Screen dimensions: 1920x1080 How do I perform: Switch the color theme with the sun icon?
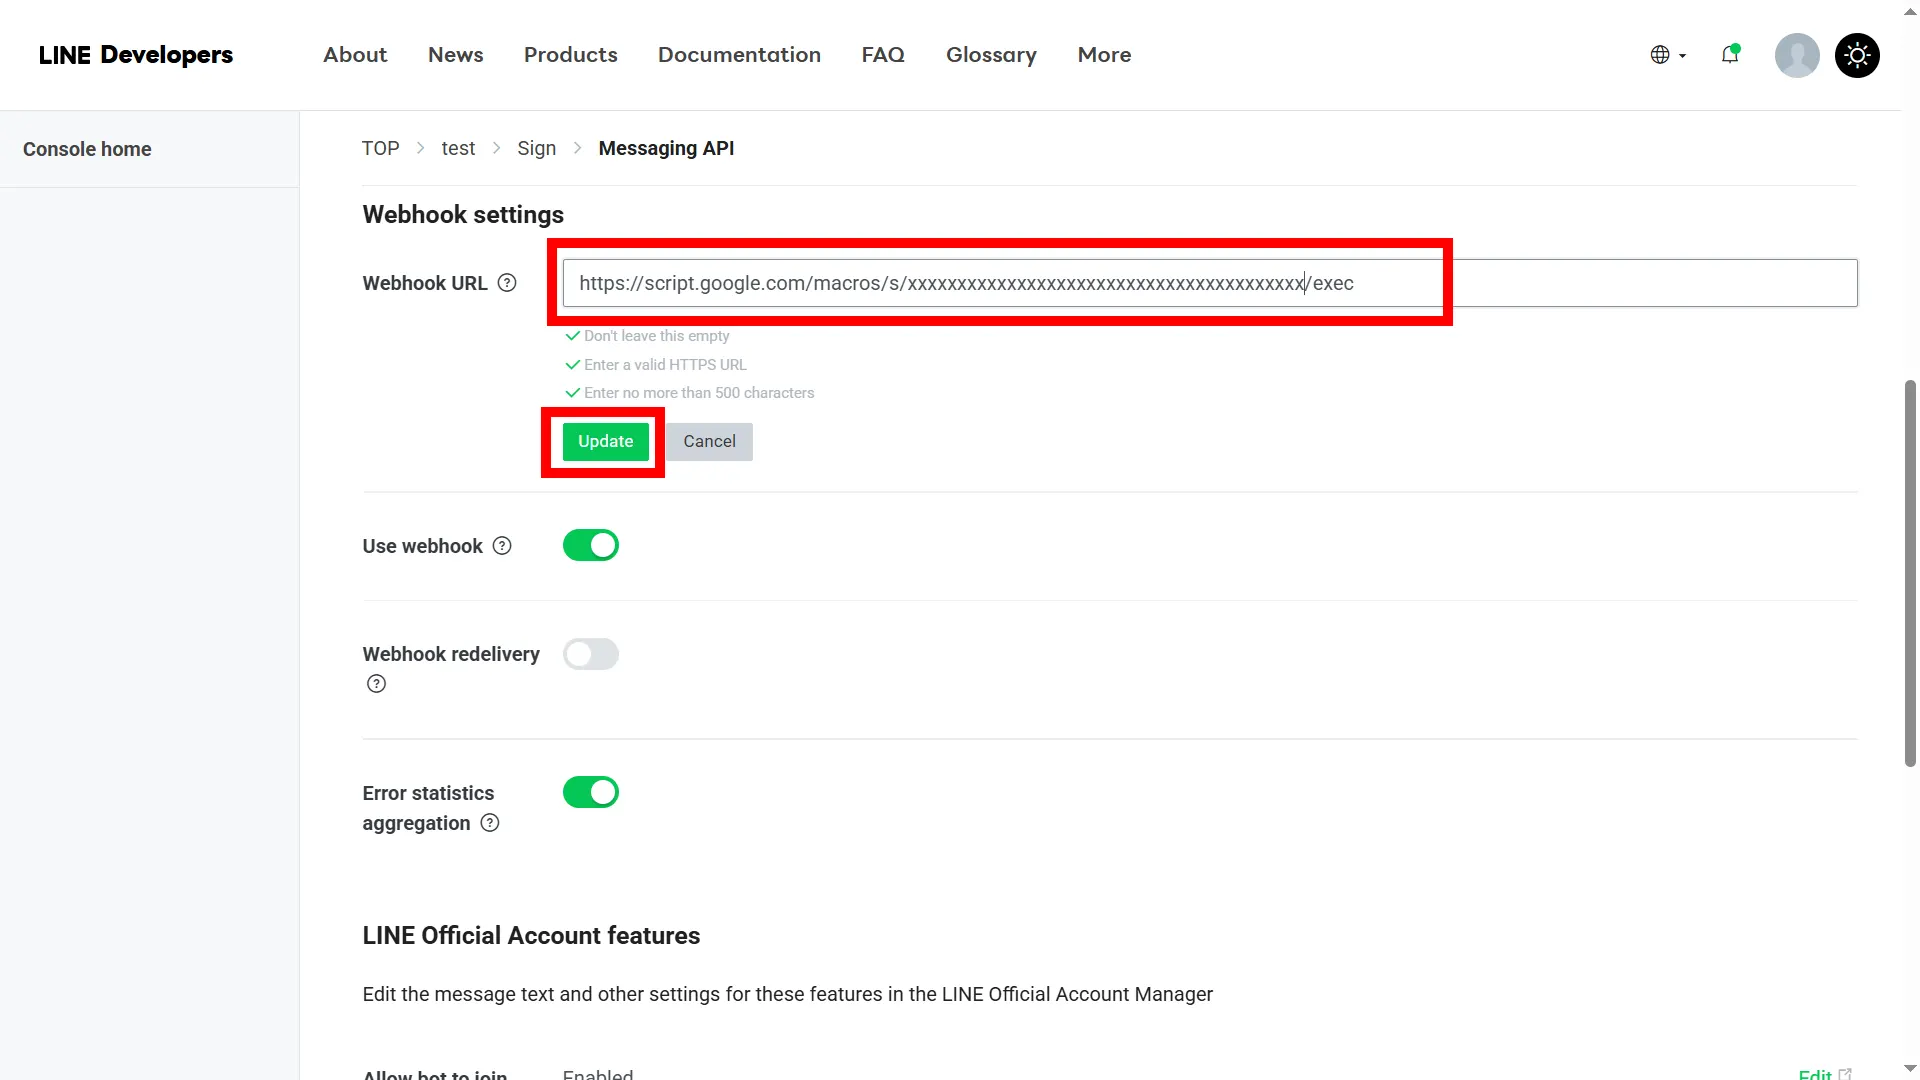[1857, 55]
